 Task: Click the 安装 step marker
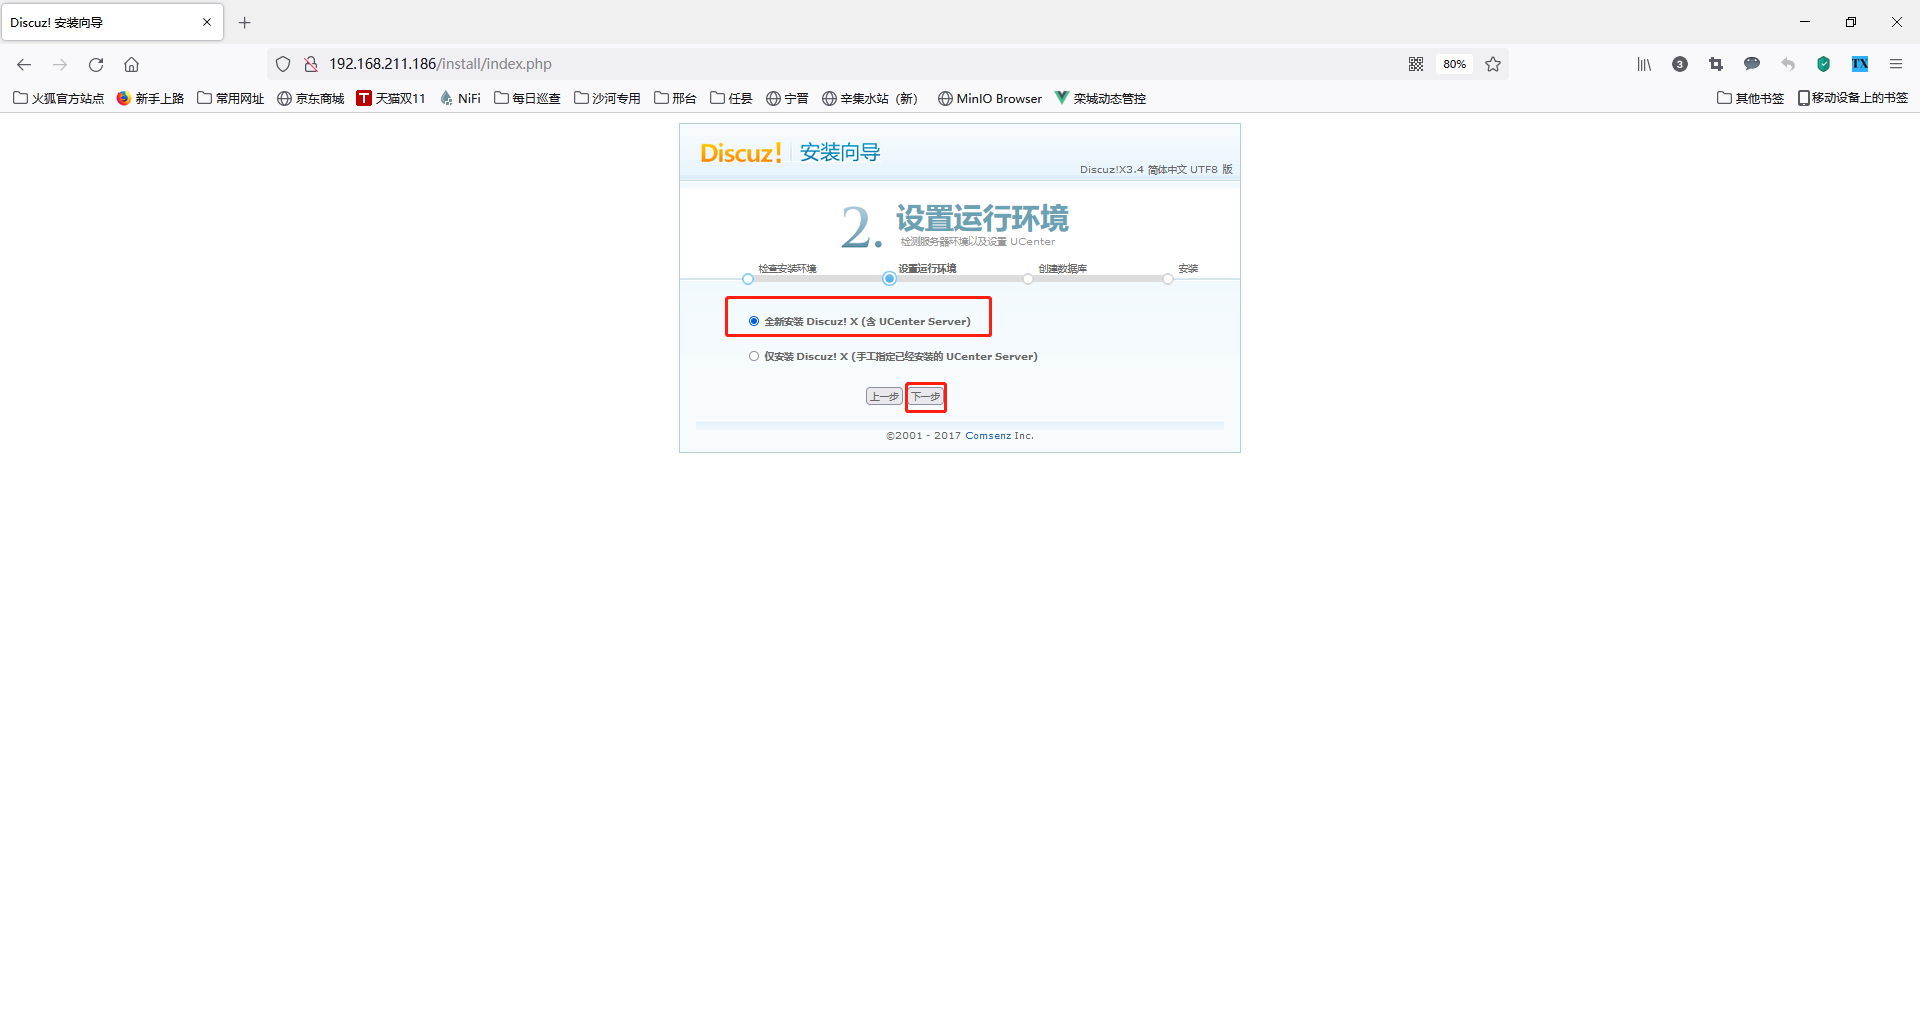tap(1168, 279)
